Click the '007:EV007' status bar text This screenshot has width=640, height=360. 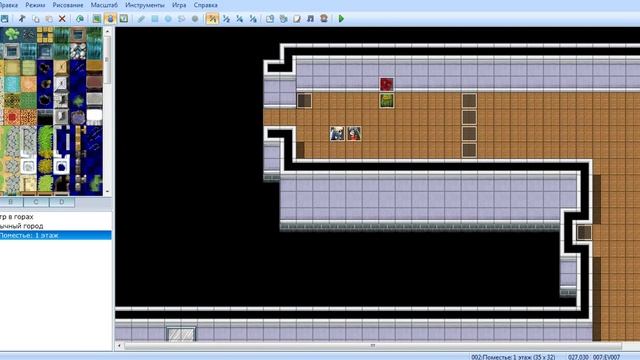tap(607, 357)
